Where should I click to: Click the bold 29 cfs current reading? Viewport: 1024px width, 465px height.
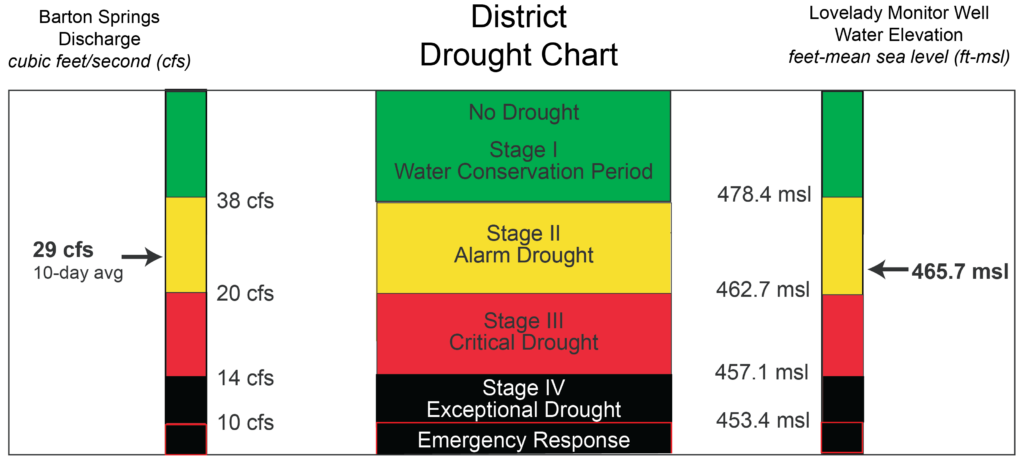[63, 249]
